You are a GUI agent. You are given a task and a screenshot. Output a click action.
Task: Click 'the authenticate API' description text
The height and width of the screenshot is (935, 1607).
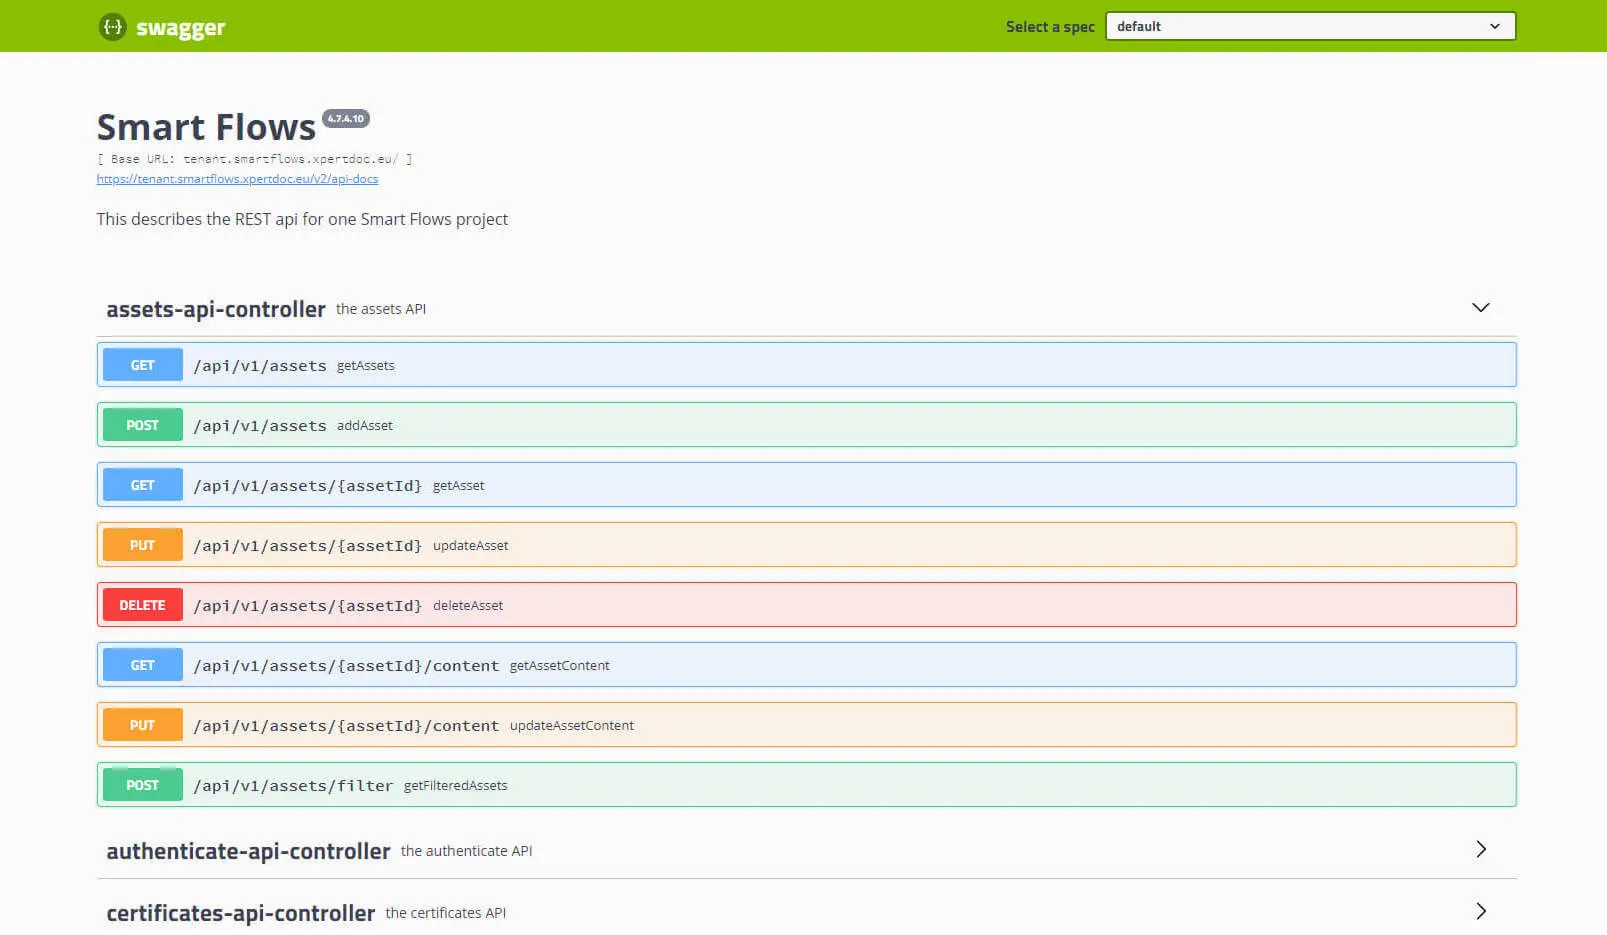click(467, 851)
